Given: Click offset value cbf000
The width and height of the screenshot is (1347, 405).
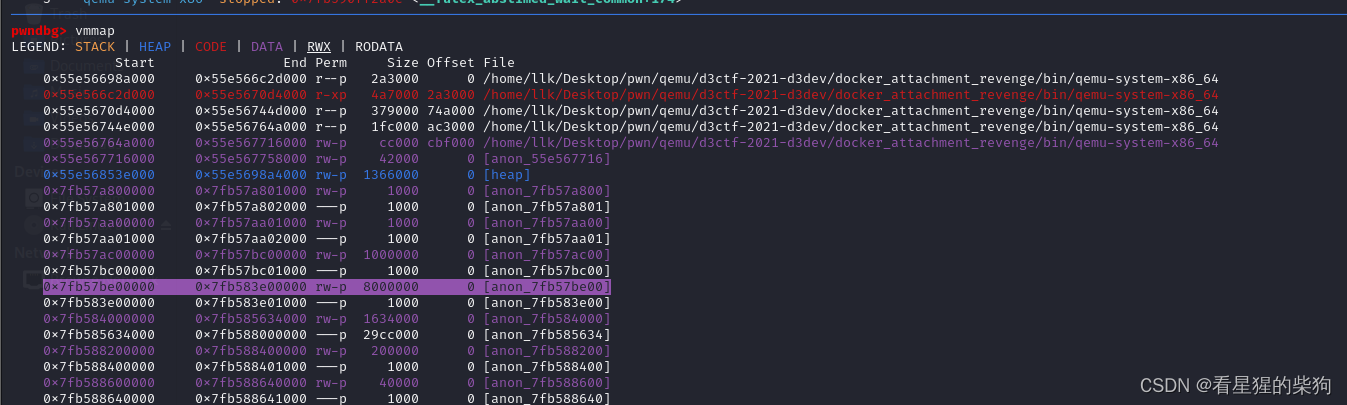Looking at the screenshot, I should [x=451, y=143].
